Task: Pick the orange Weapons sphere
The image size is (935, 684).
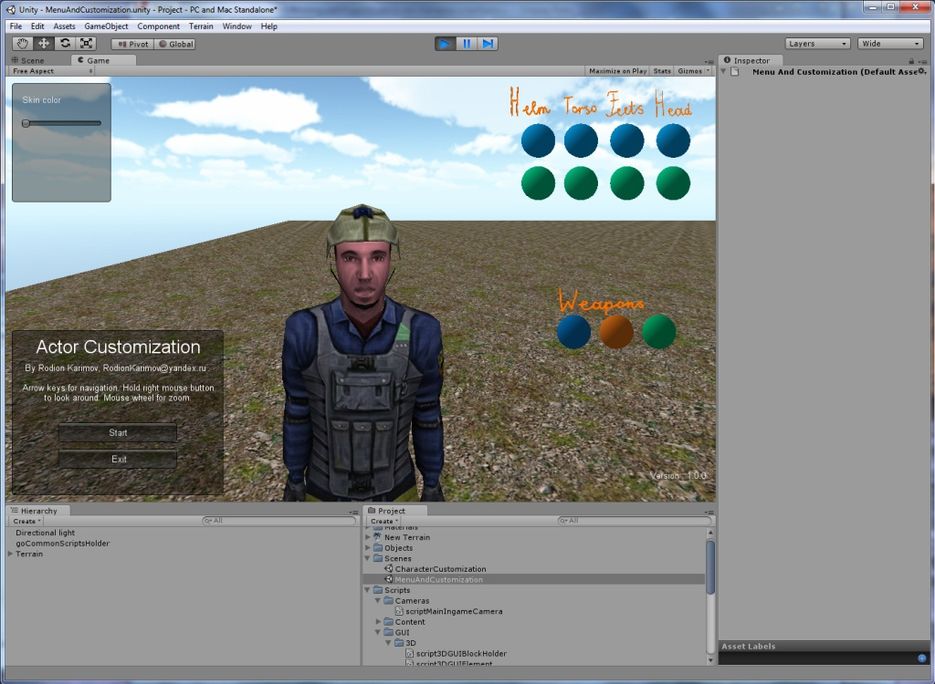Action: [616, 332]
